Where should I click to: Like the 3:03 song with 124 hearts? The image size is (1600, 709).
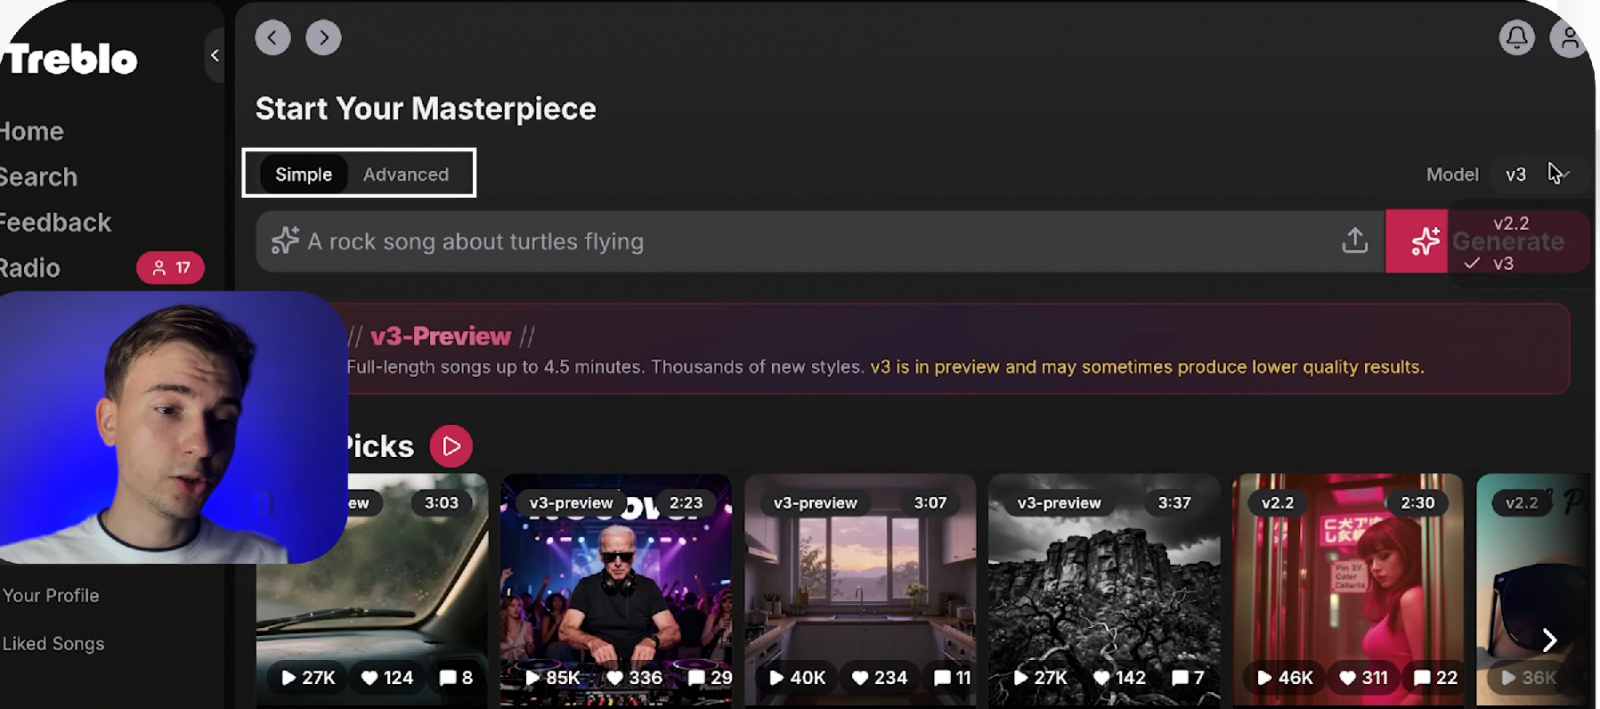[387, 677]
